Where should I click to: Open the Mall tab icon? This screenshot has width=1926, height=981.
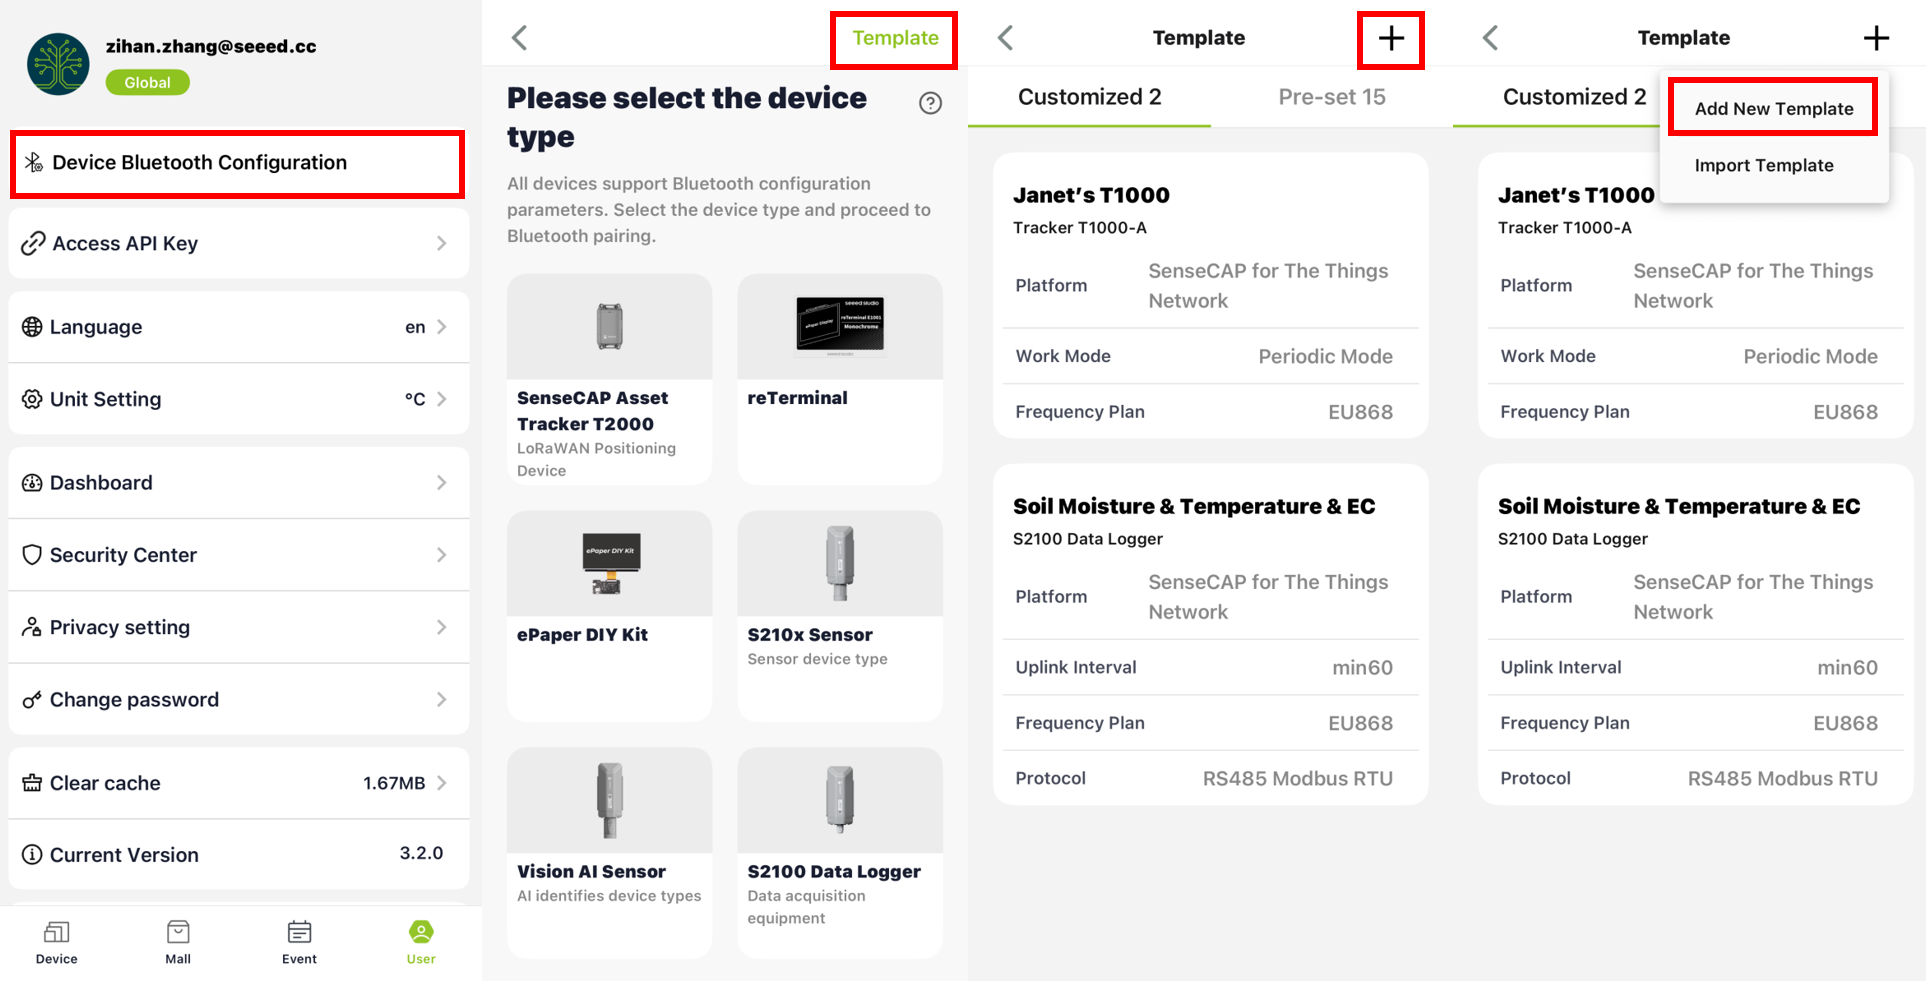[x=178, y=942]
